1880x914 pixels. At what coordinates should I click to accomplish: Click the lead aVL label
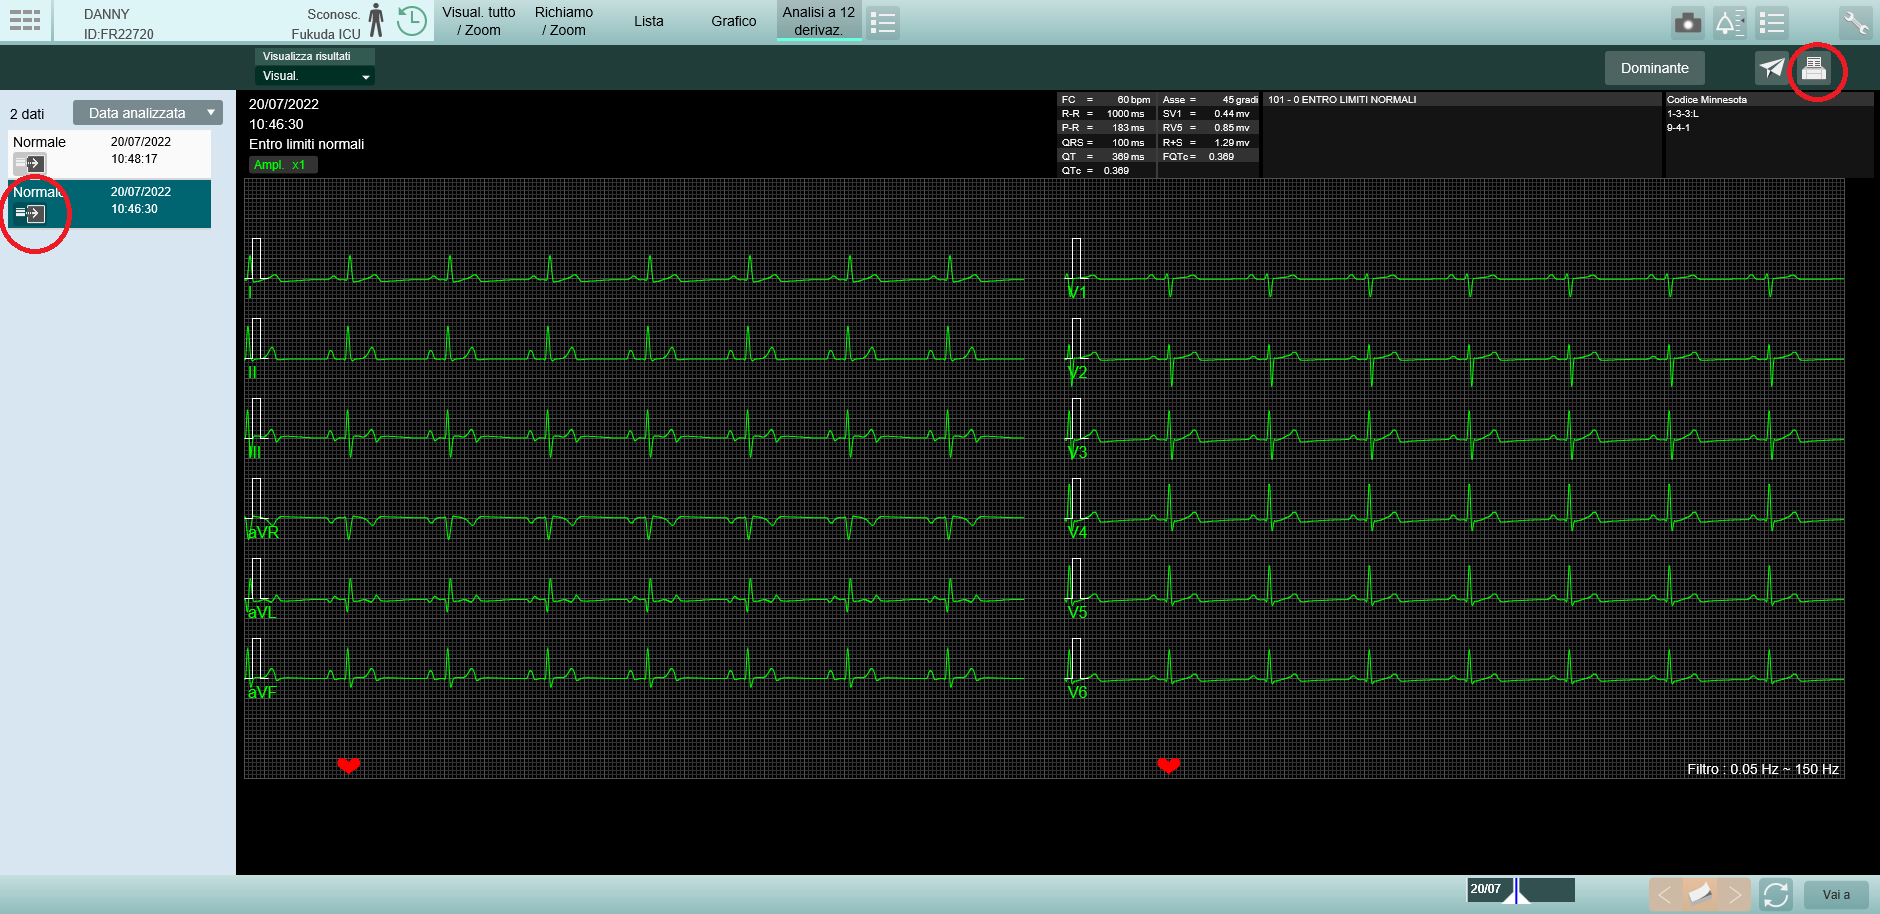click(x=262, y=612)
